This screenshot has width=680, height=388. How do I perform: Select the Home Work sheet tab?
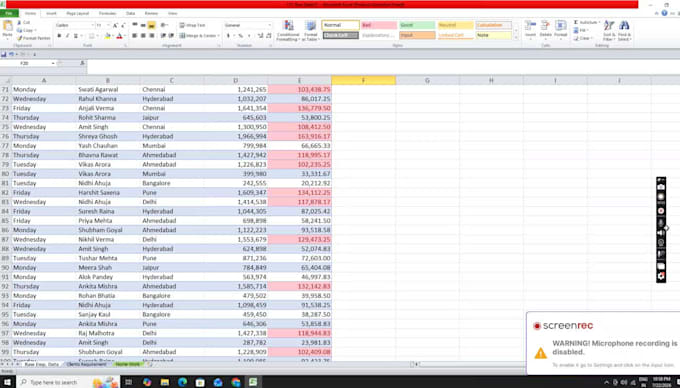(x=128, y=364)
